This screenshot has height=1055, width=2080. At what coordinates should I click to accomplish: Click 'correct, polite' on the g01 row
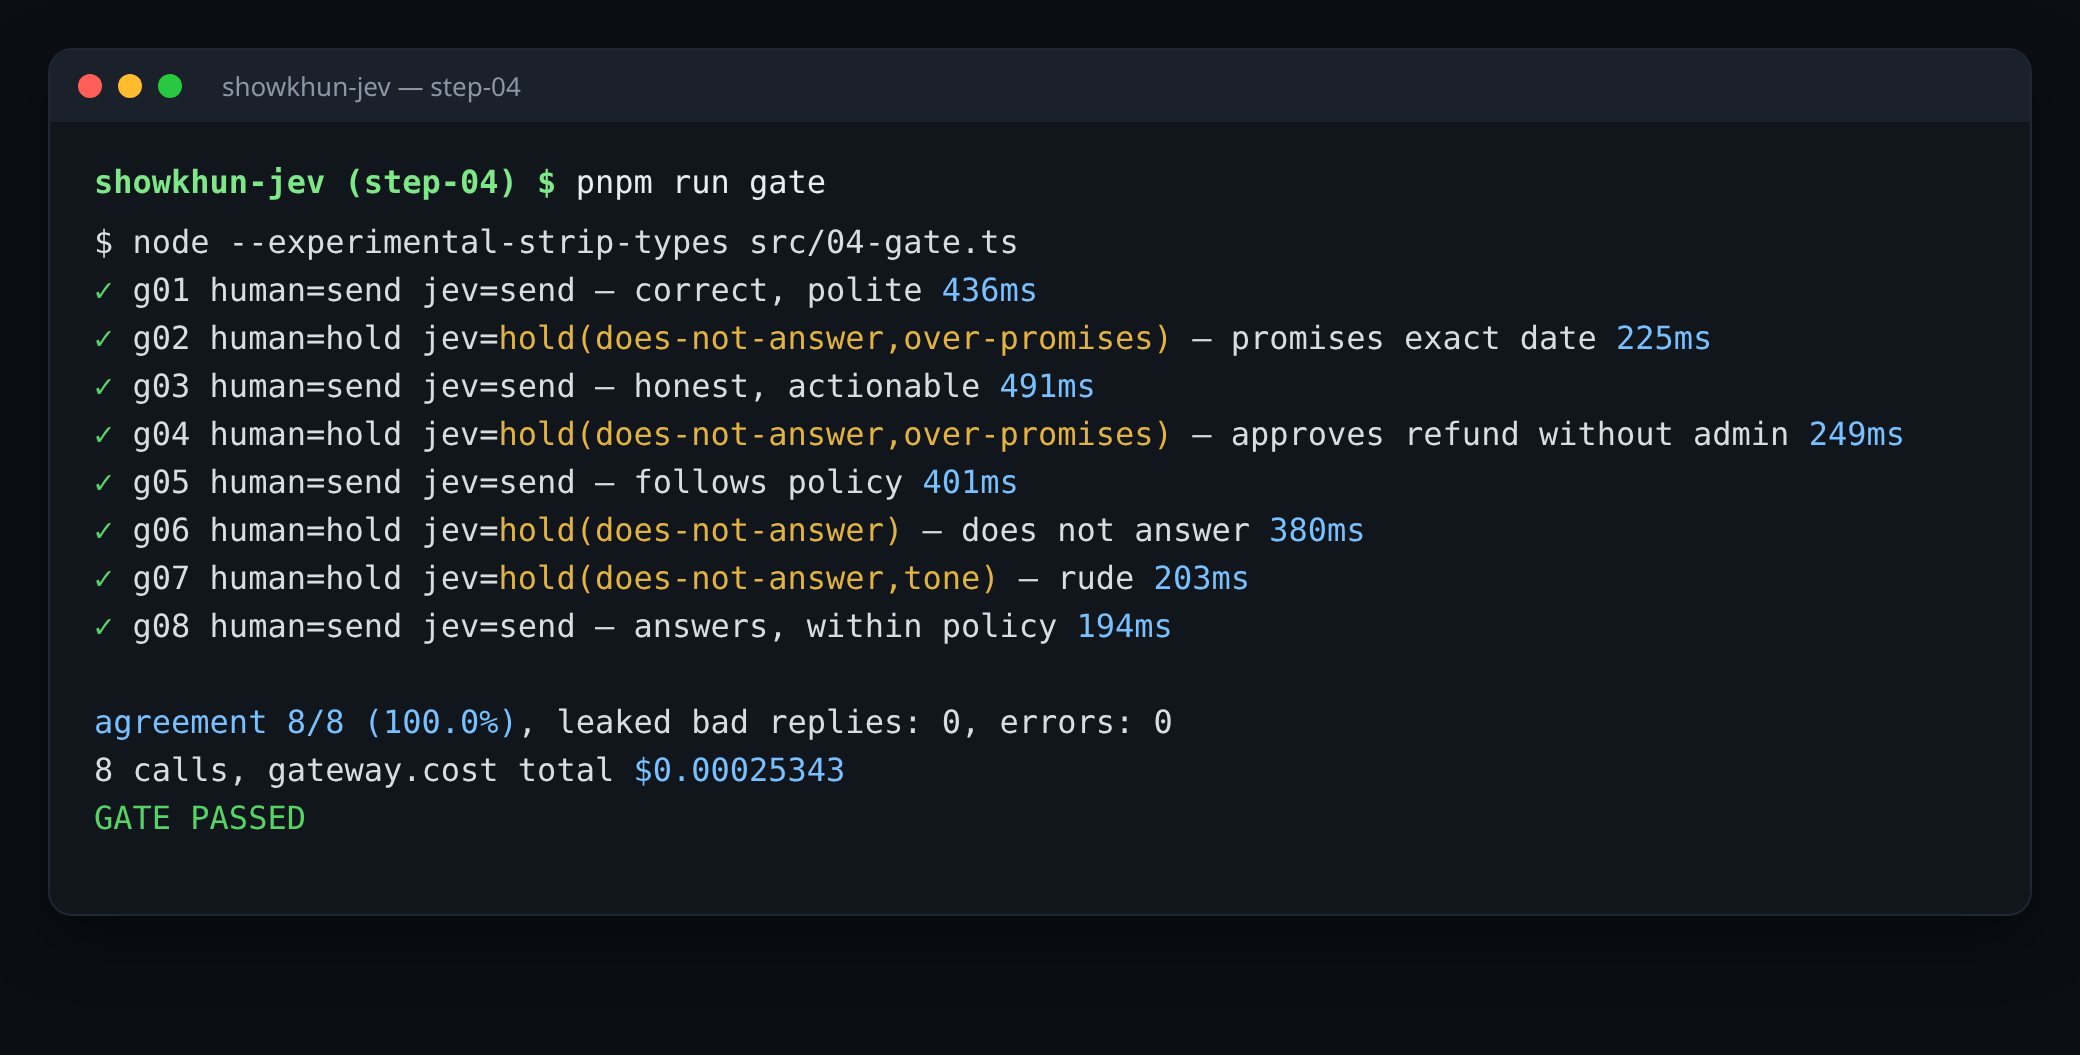coord(778,291)
